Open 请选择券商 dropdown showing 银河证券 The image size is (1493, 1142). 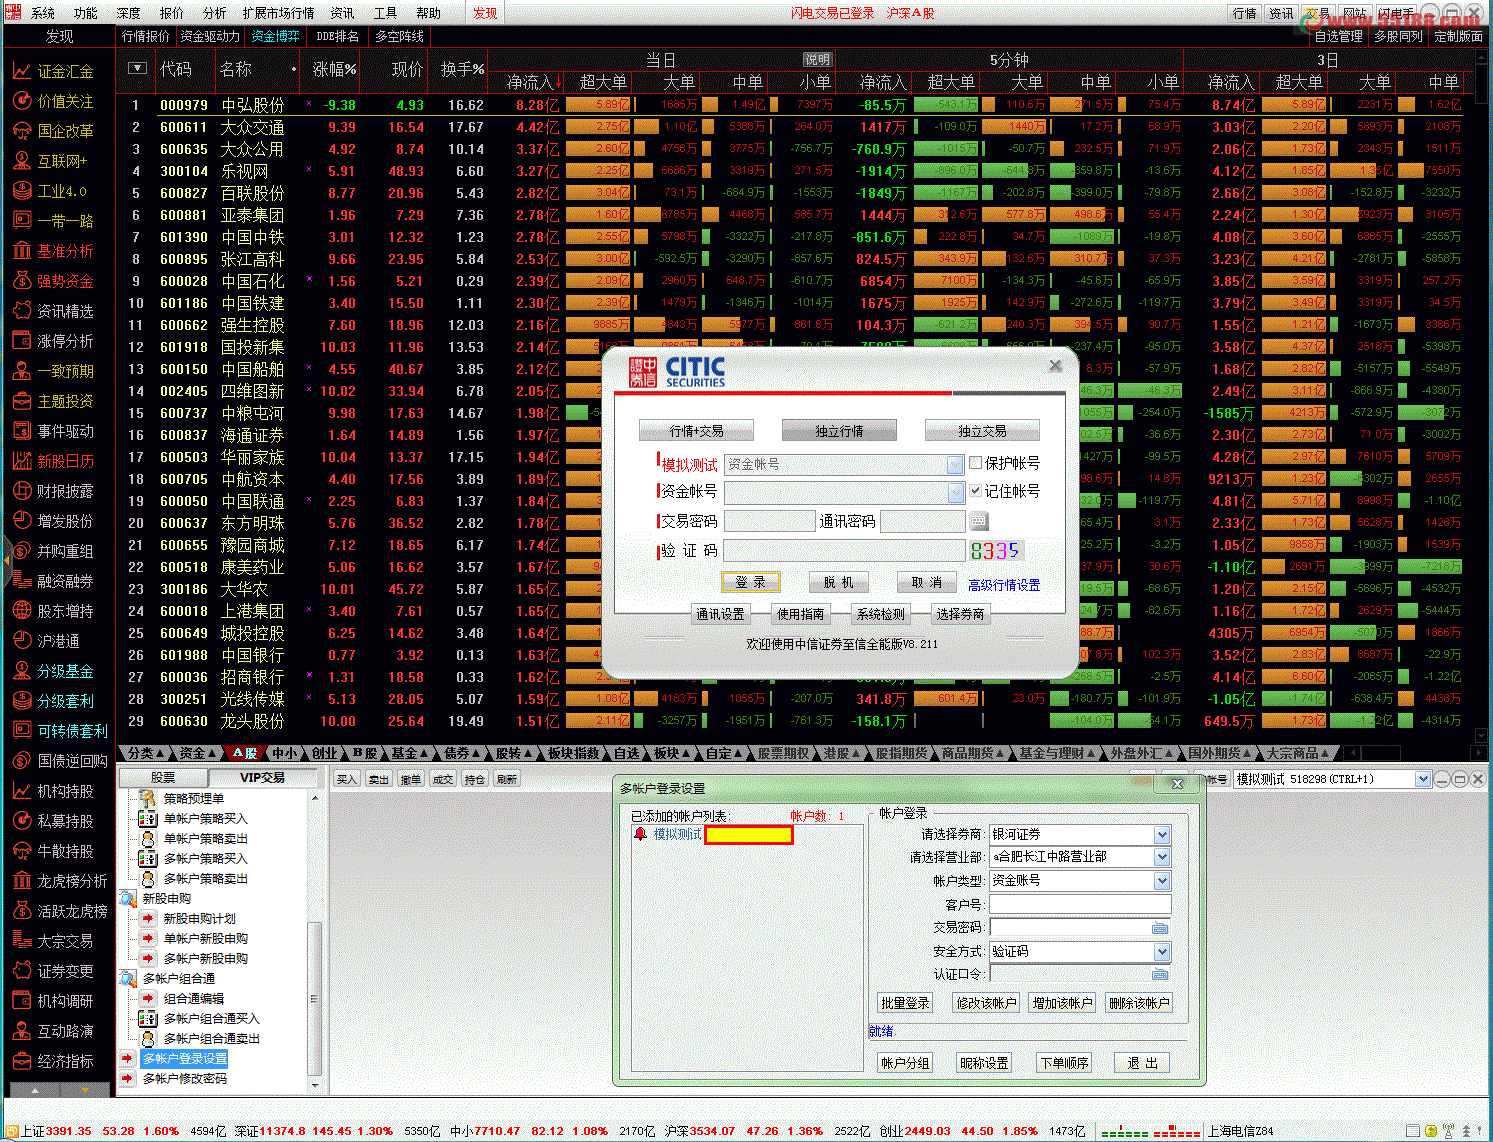click(1162, 834)
